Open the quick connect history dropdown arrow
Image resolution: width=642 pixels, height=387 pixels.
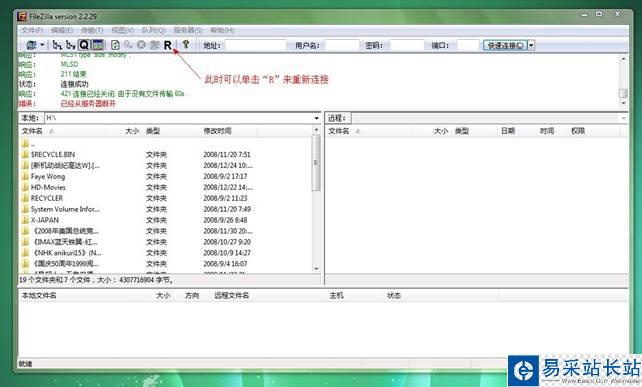(531, 45)
